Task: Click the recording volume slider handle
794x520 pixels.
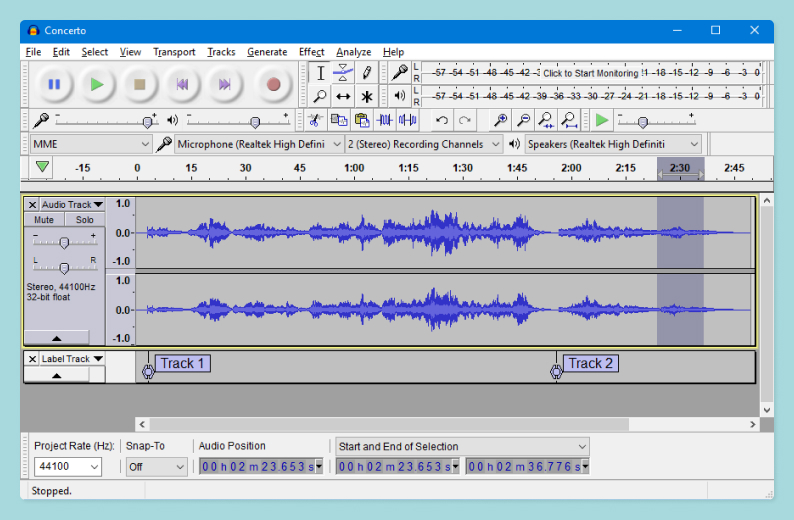Action: 147,122
